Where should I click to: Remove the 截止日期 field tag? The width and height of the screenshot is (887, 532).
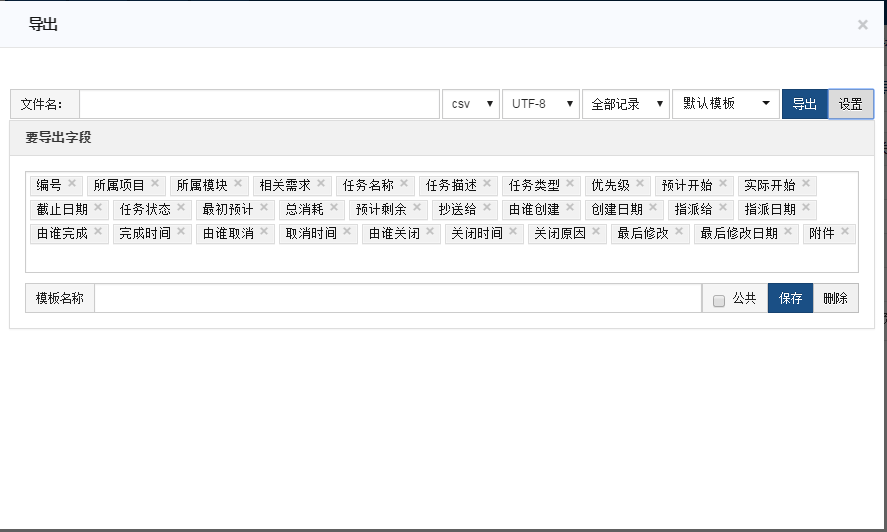(98, 207)
